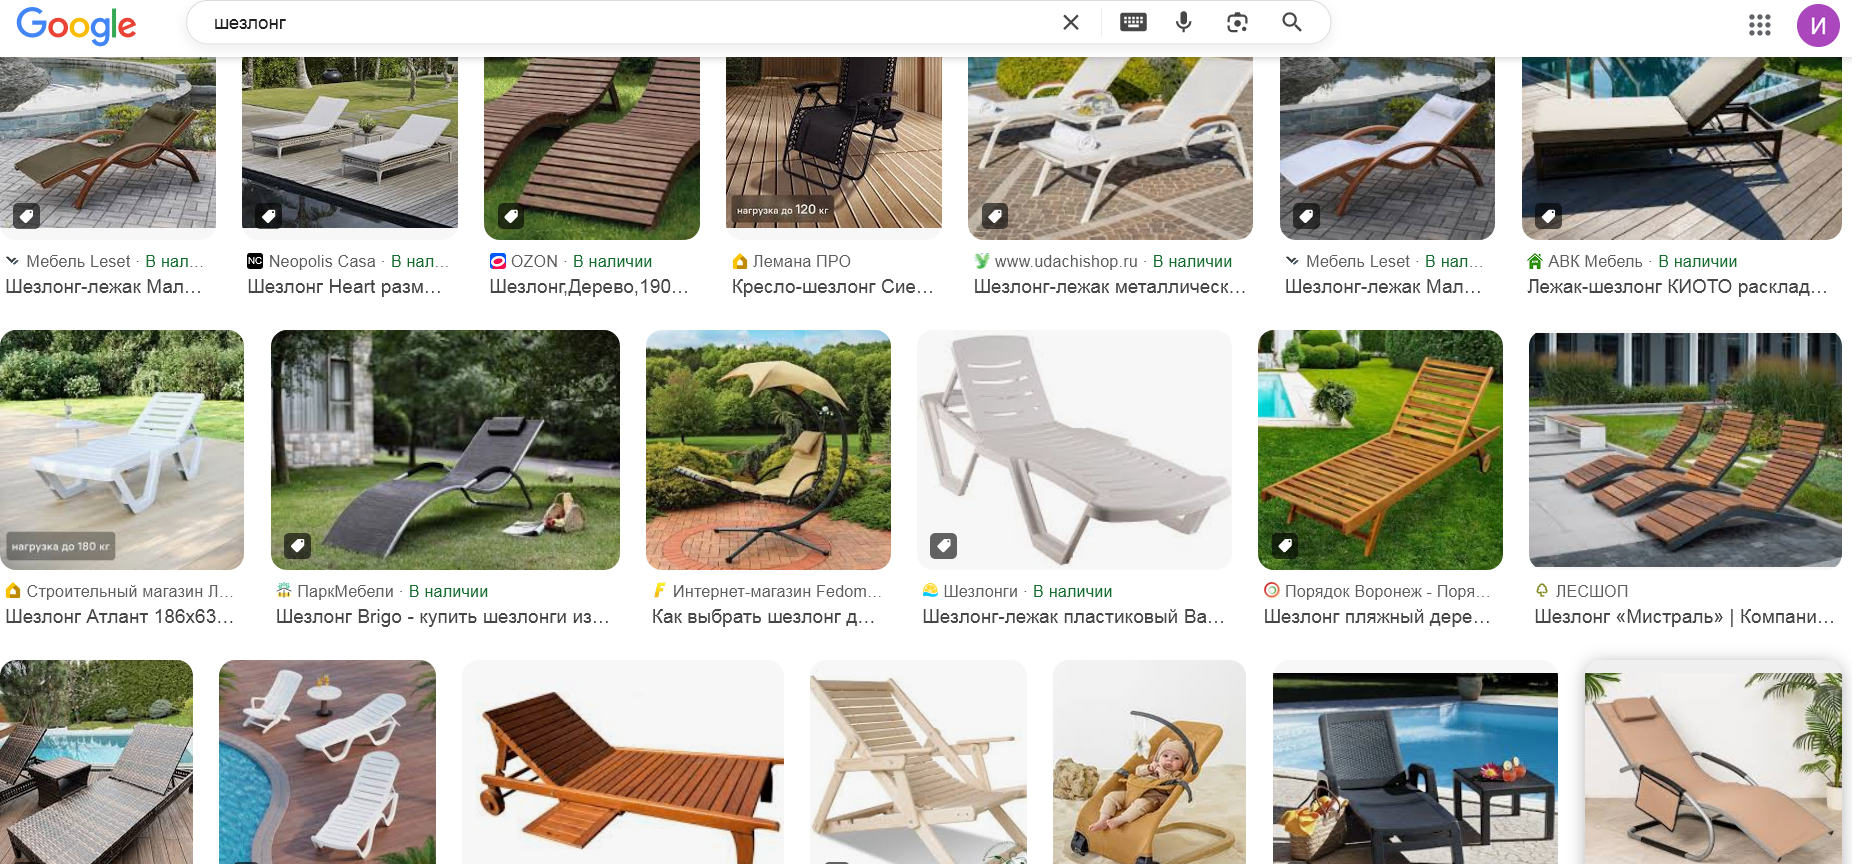
Task: Click the magnifying glass search button
Action: click(1292, 22)
